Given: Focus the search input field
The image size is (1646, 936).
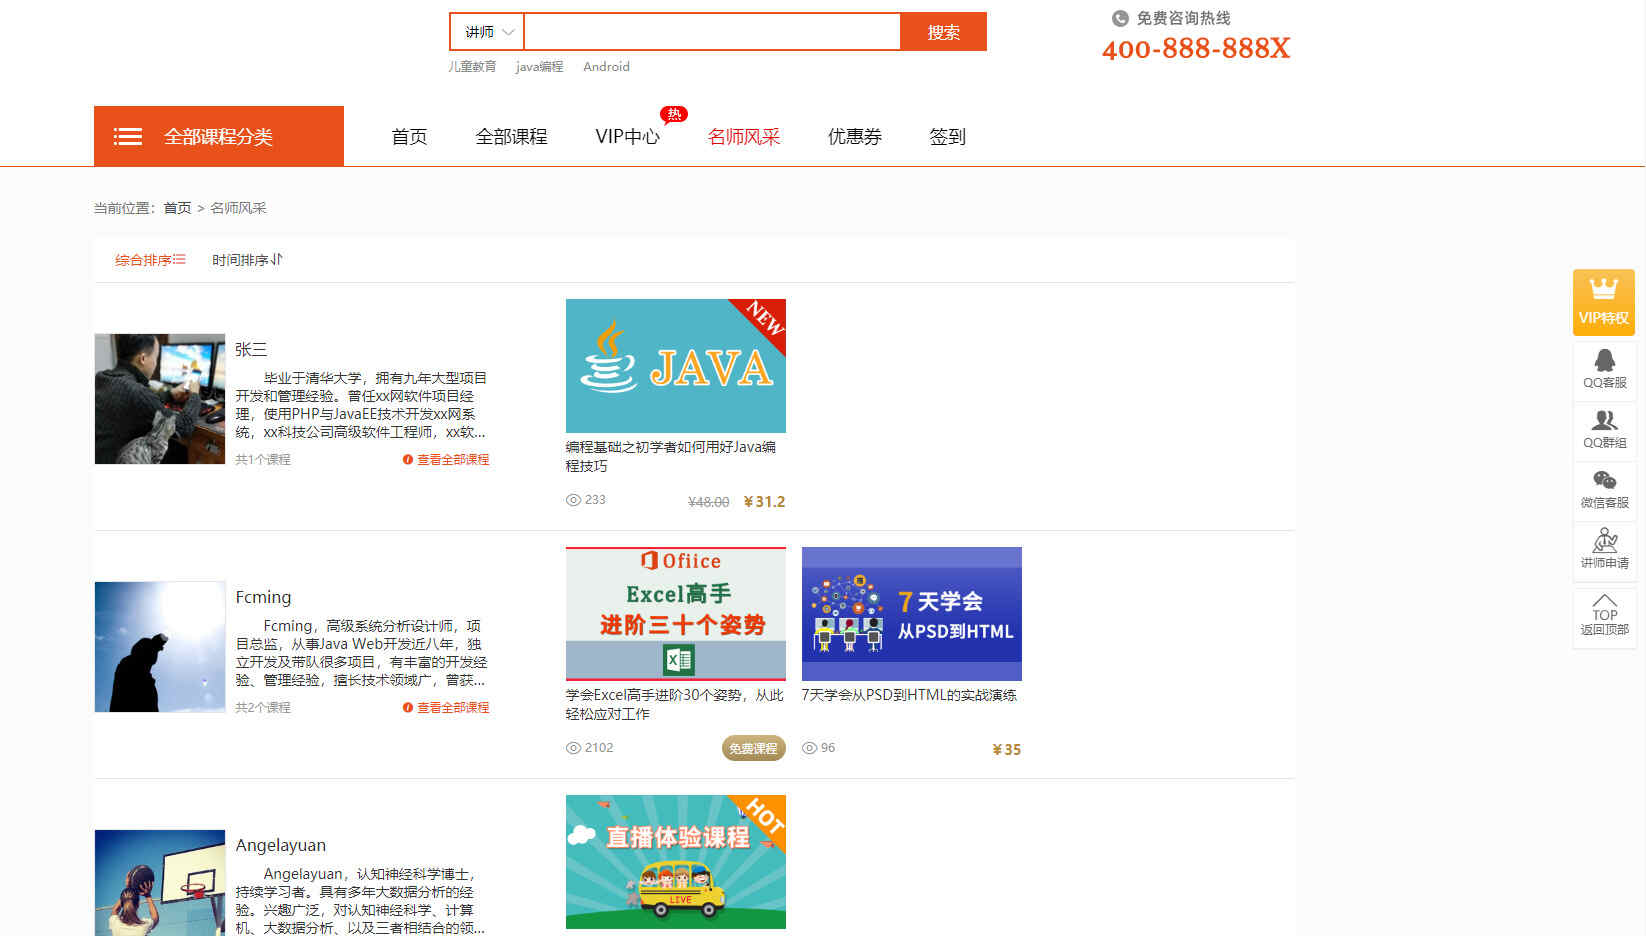Looking at the screenshot, I should 712,32.
